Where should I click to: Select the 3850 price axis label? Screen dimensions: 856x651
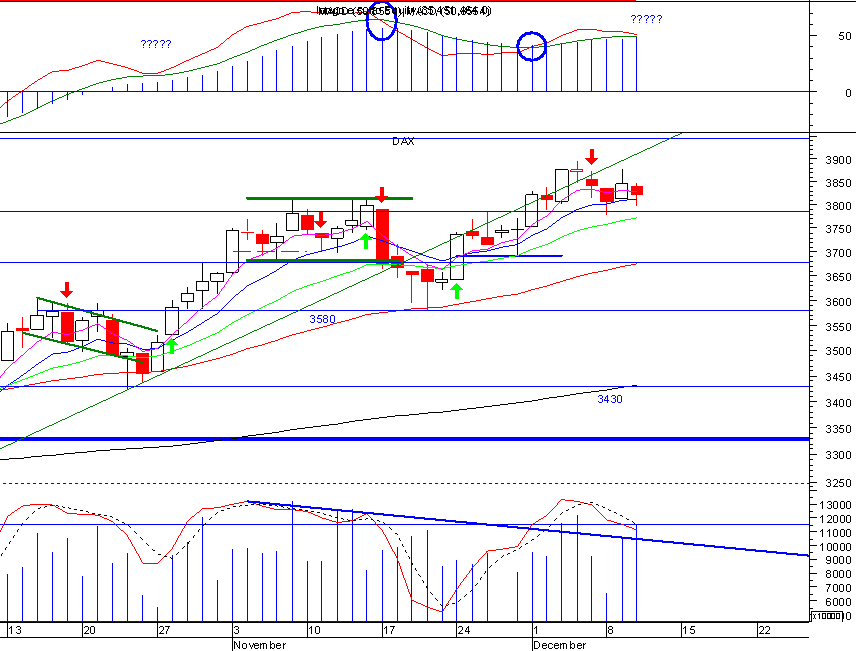(x=838, y=183)
